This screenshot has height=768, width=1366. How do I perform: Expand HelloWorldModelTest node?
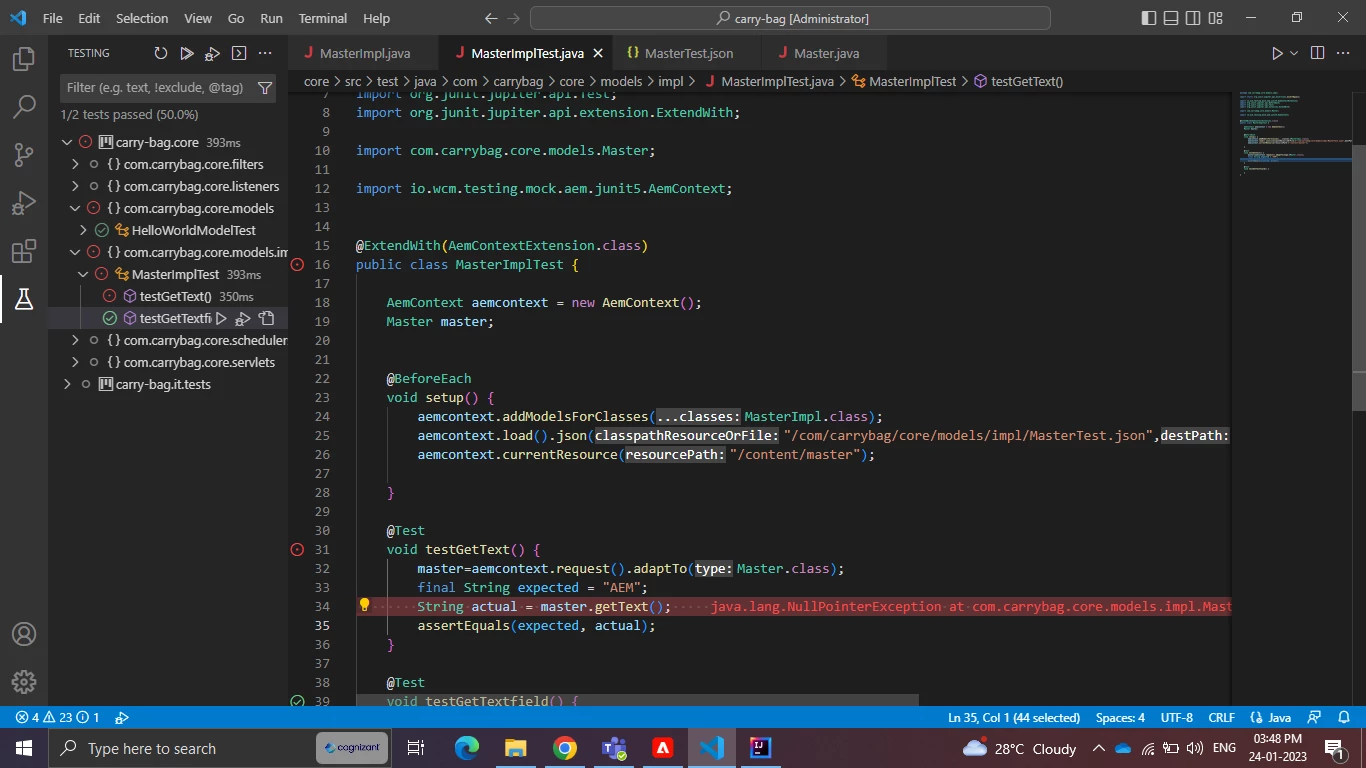(x=84, y=230)
